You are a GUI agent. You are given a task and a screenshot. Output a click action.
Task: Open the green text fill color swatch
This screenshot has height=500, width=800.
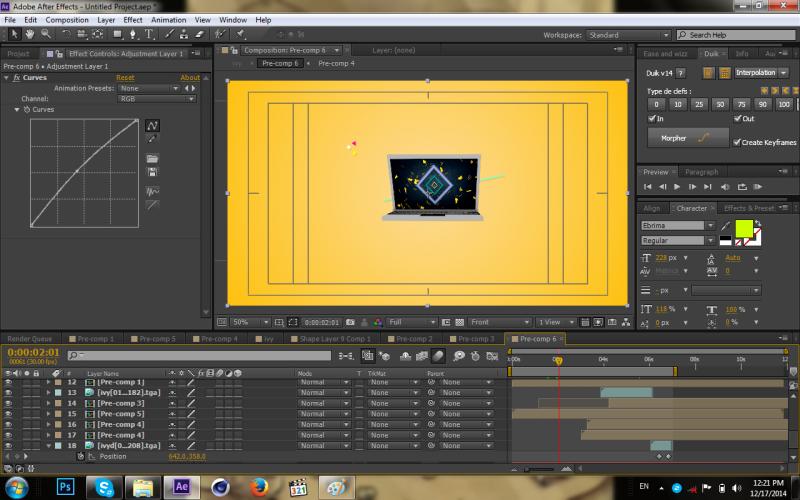click(743, 228)
